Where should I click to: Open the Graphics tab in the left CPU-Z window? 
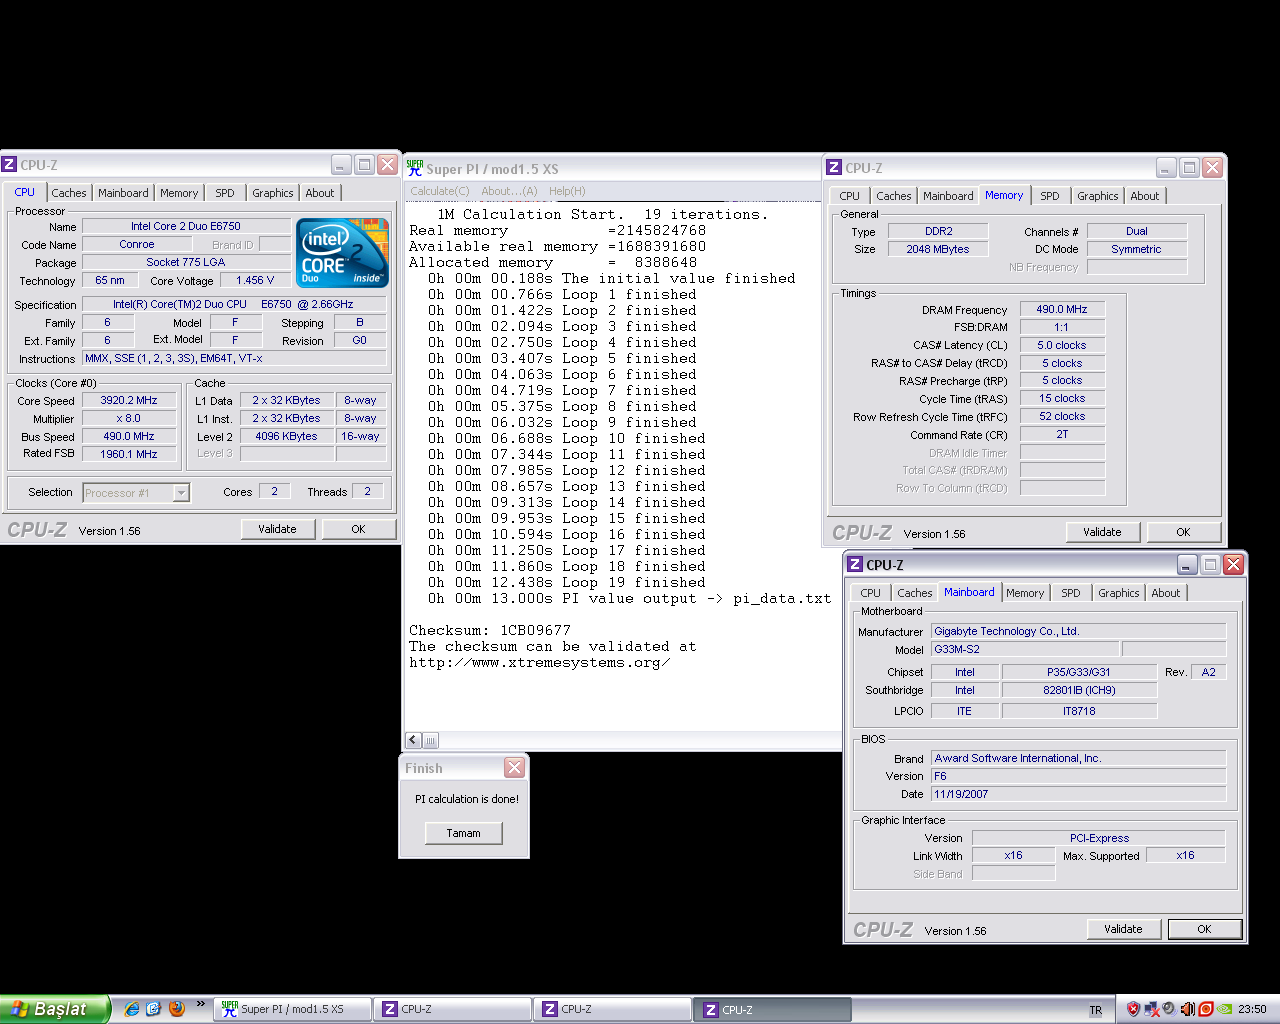[x=272, y=193]
